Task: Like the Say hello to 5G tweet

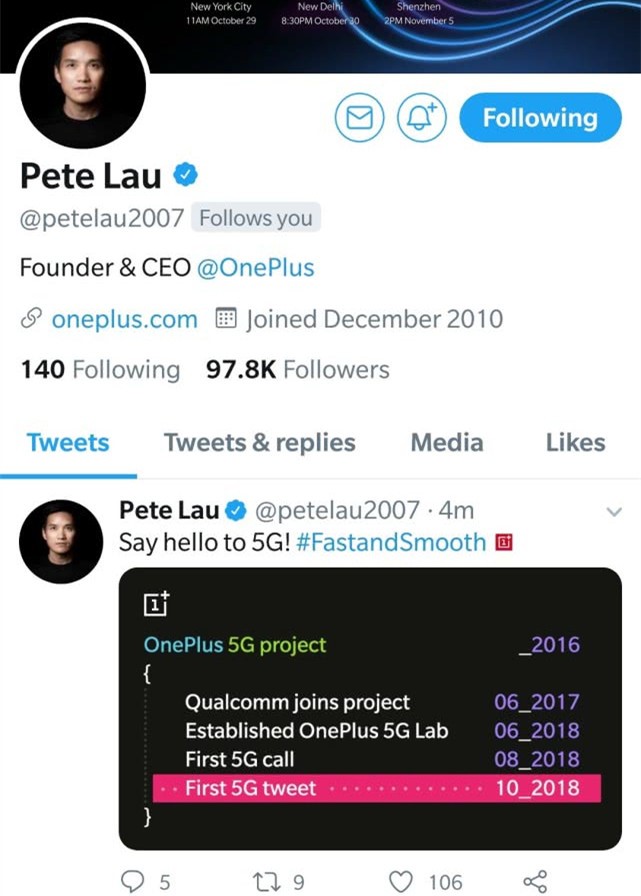Action: click(x=401, y=880)
